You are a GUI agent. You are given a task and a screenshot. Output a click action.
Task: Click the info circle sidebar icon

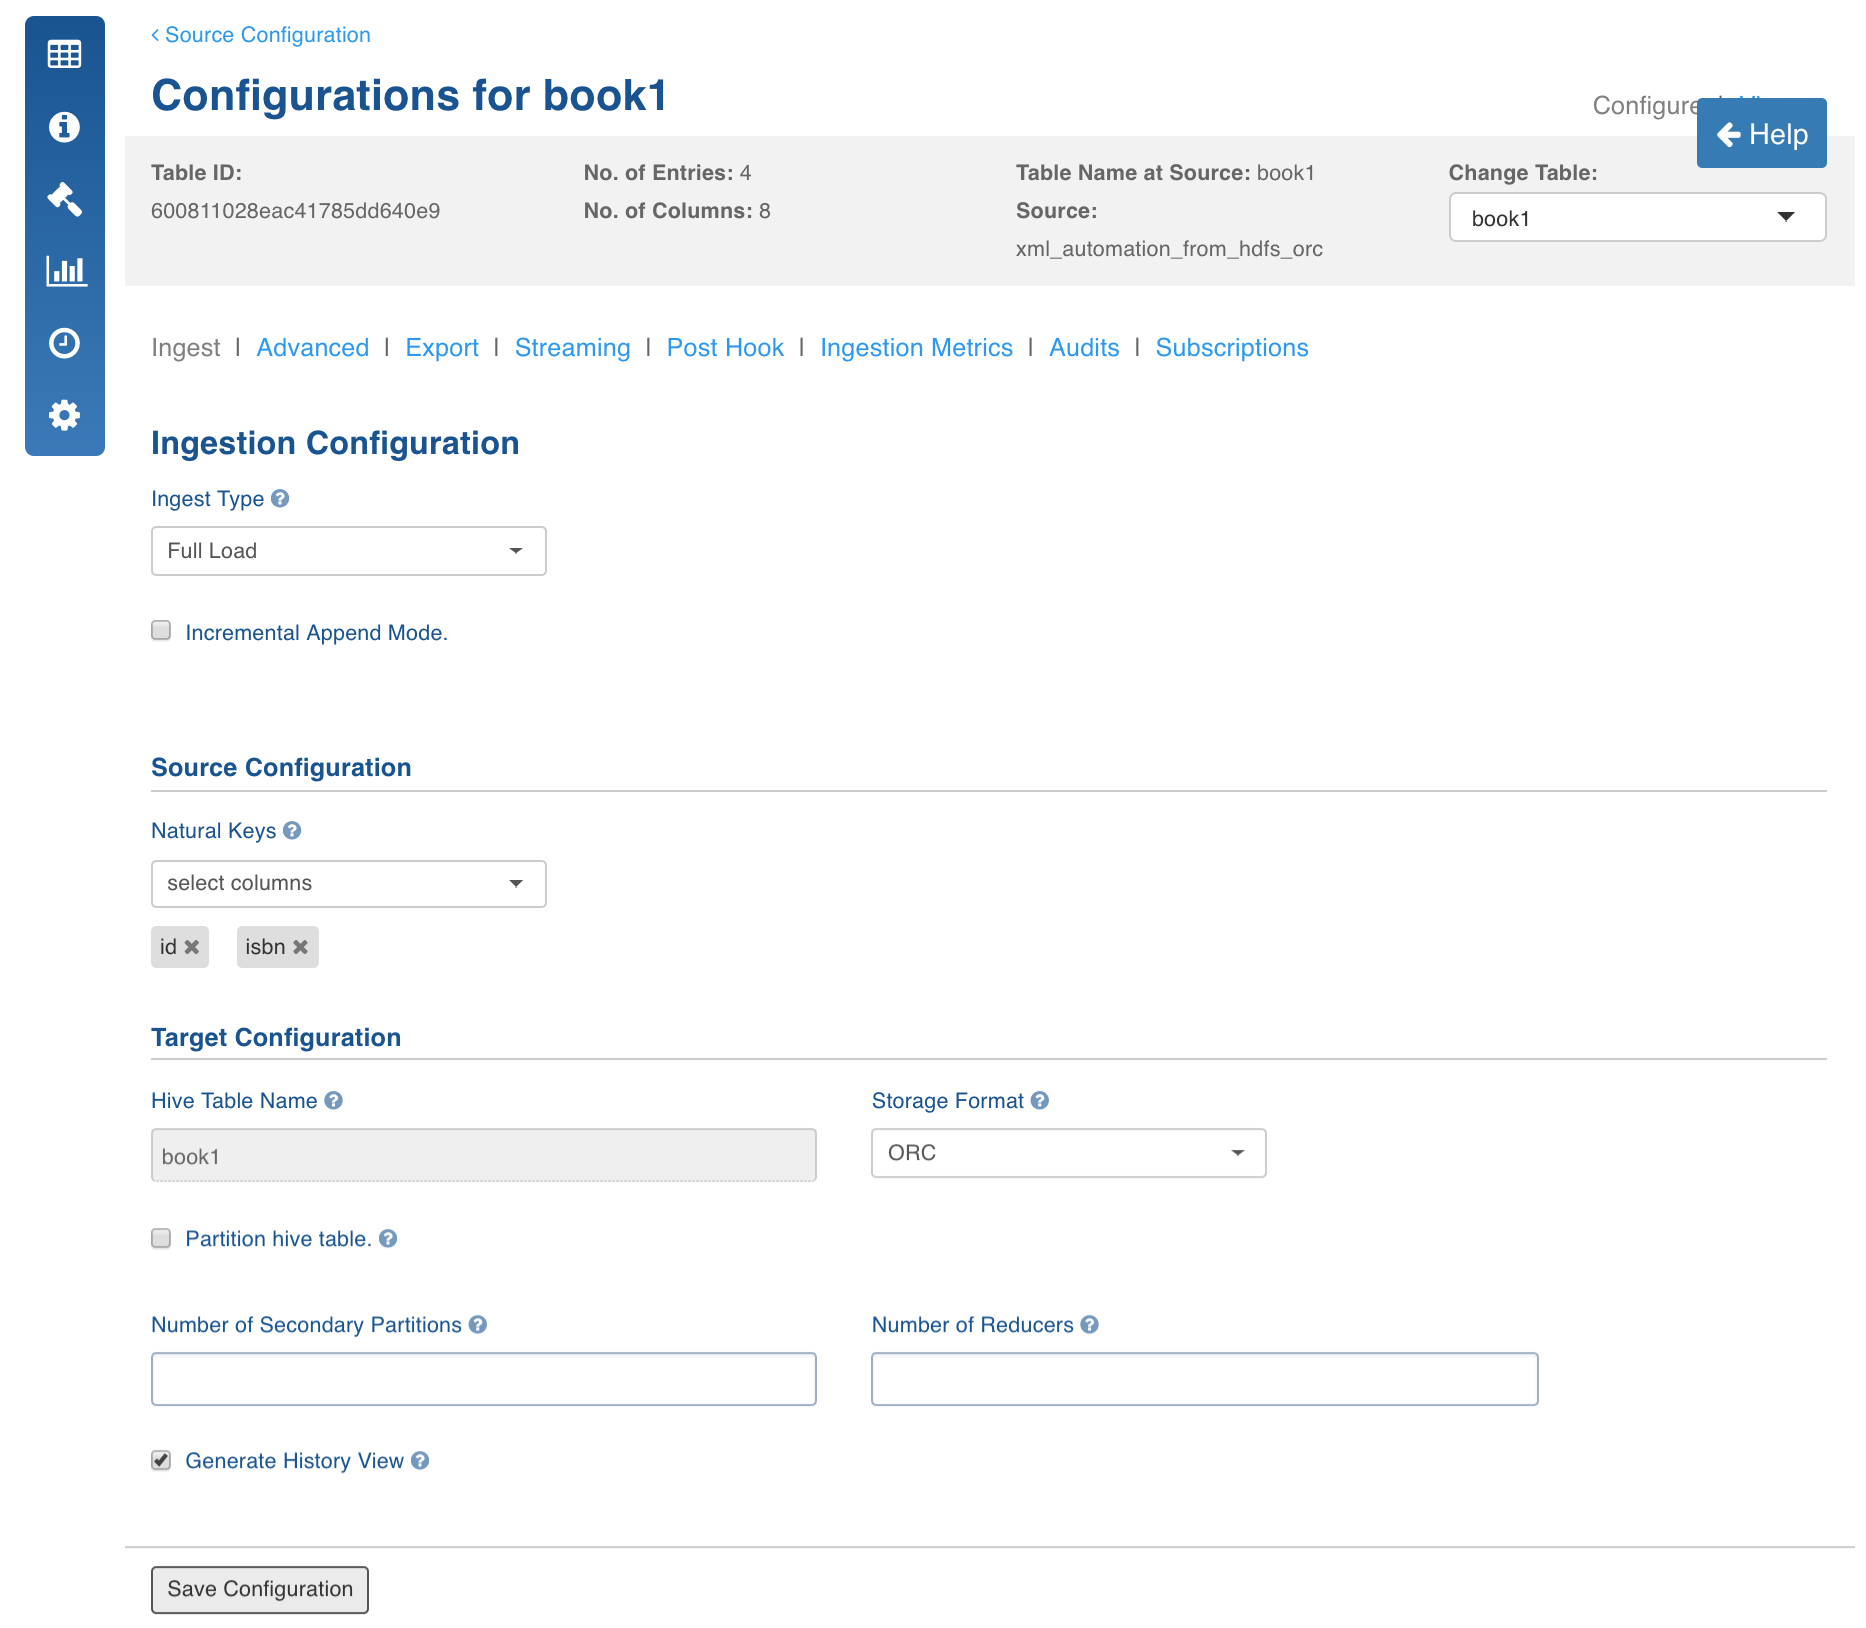(x=65, y=127)
